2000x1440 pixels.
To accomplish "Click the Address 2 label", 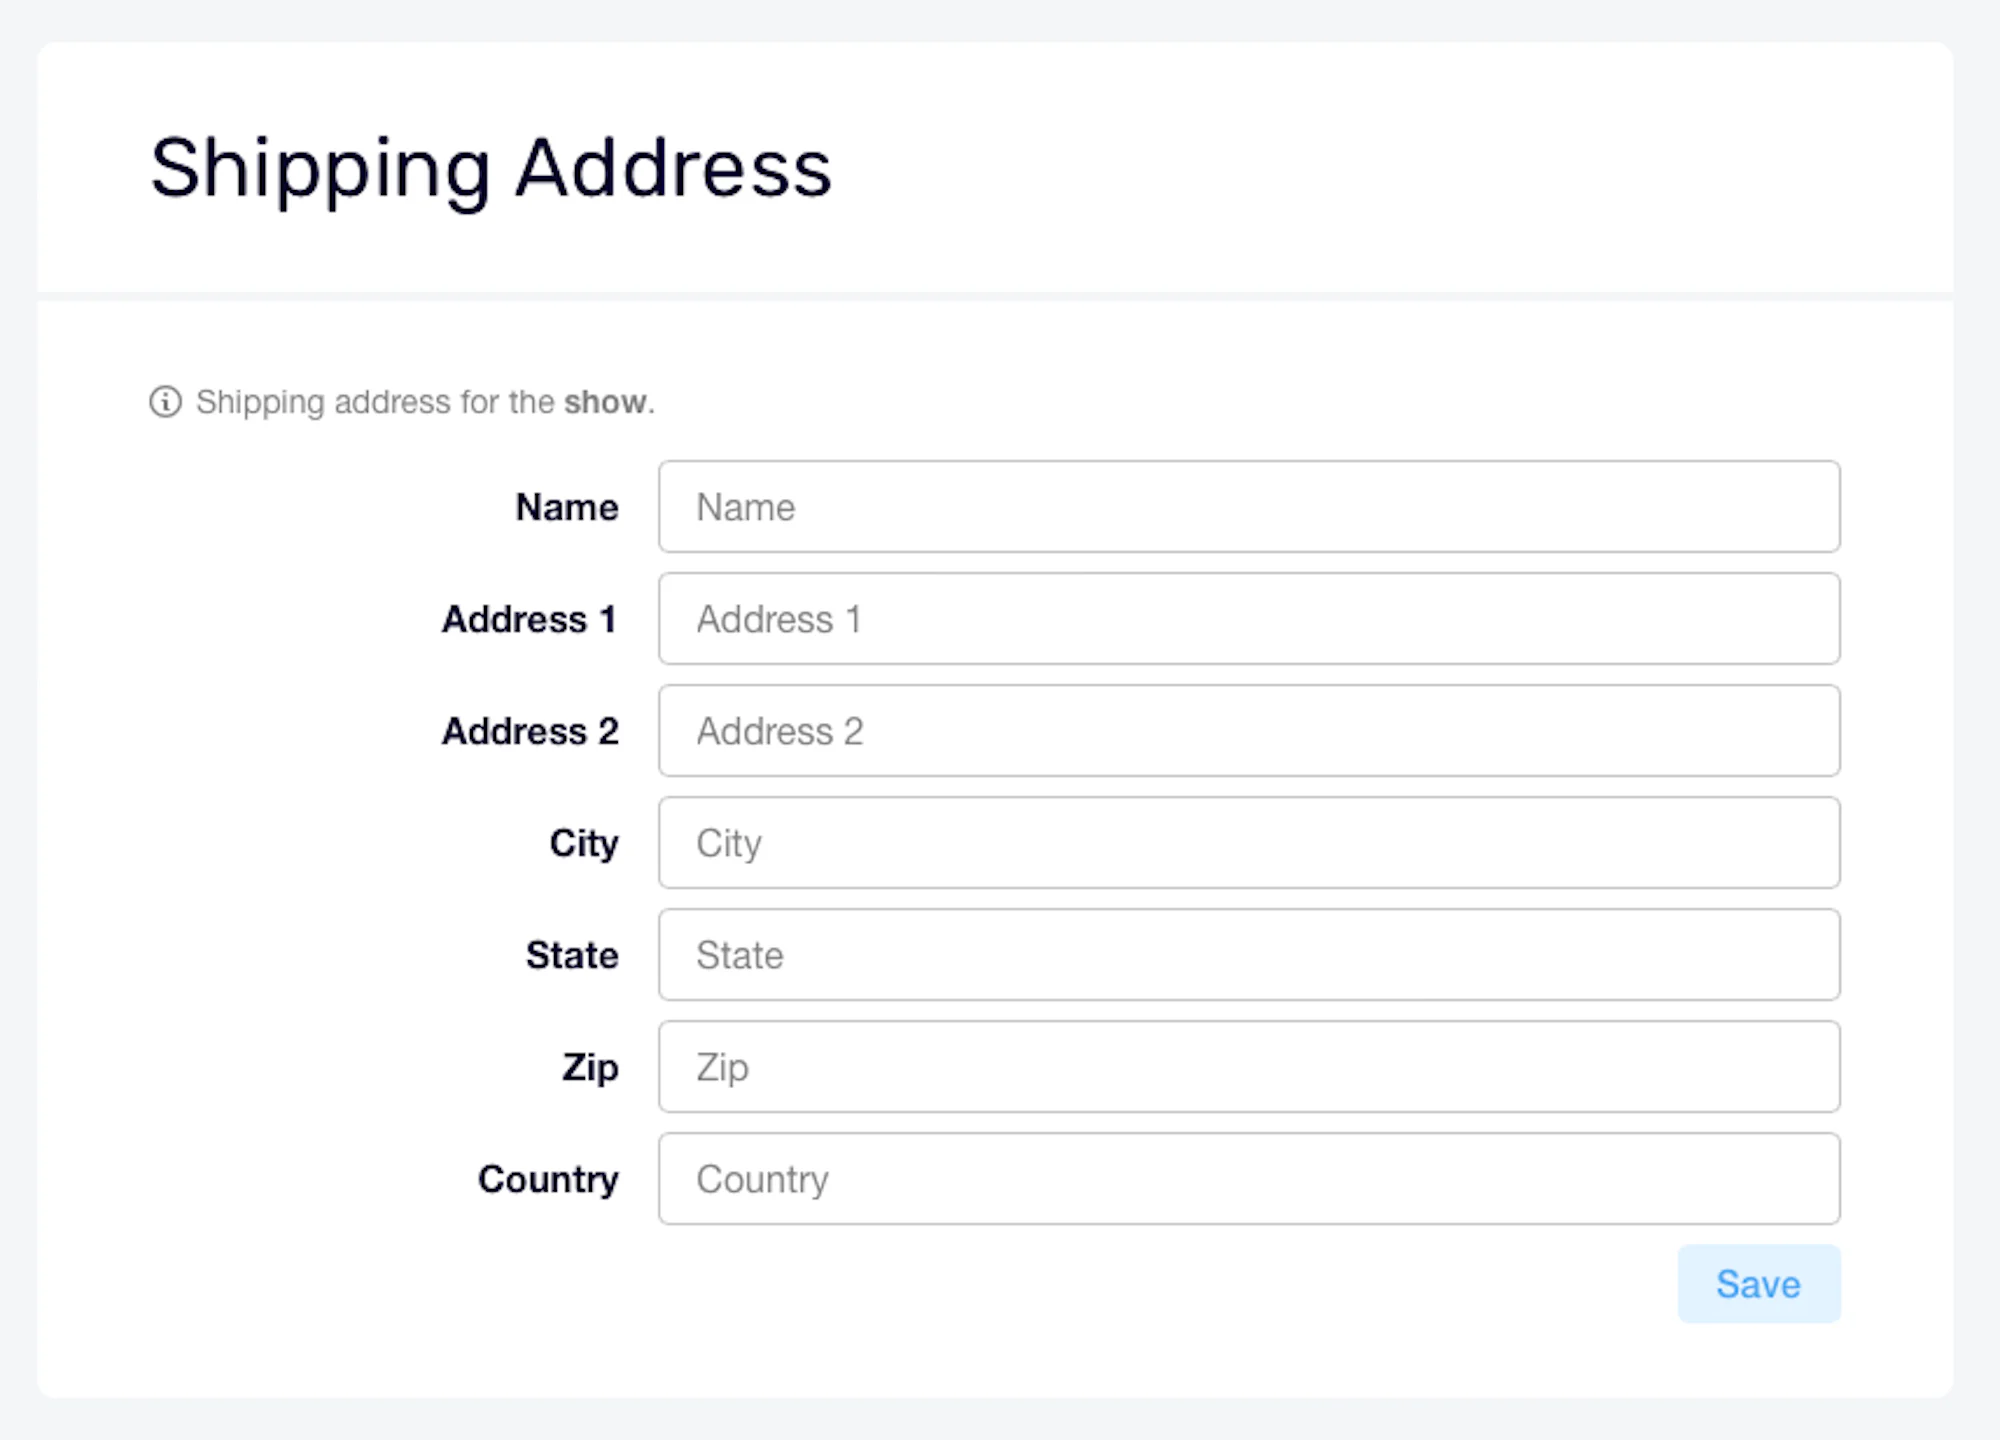I will click(x=530, y=731).
